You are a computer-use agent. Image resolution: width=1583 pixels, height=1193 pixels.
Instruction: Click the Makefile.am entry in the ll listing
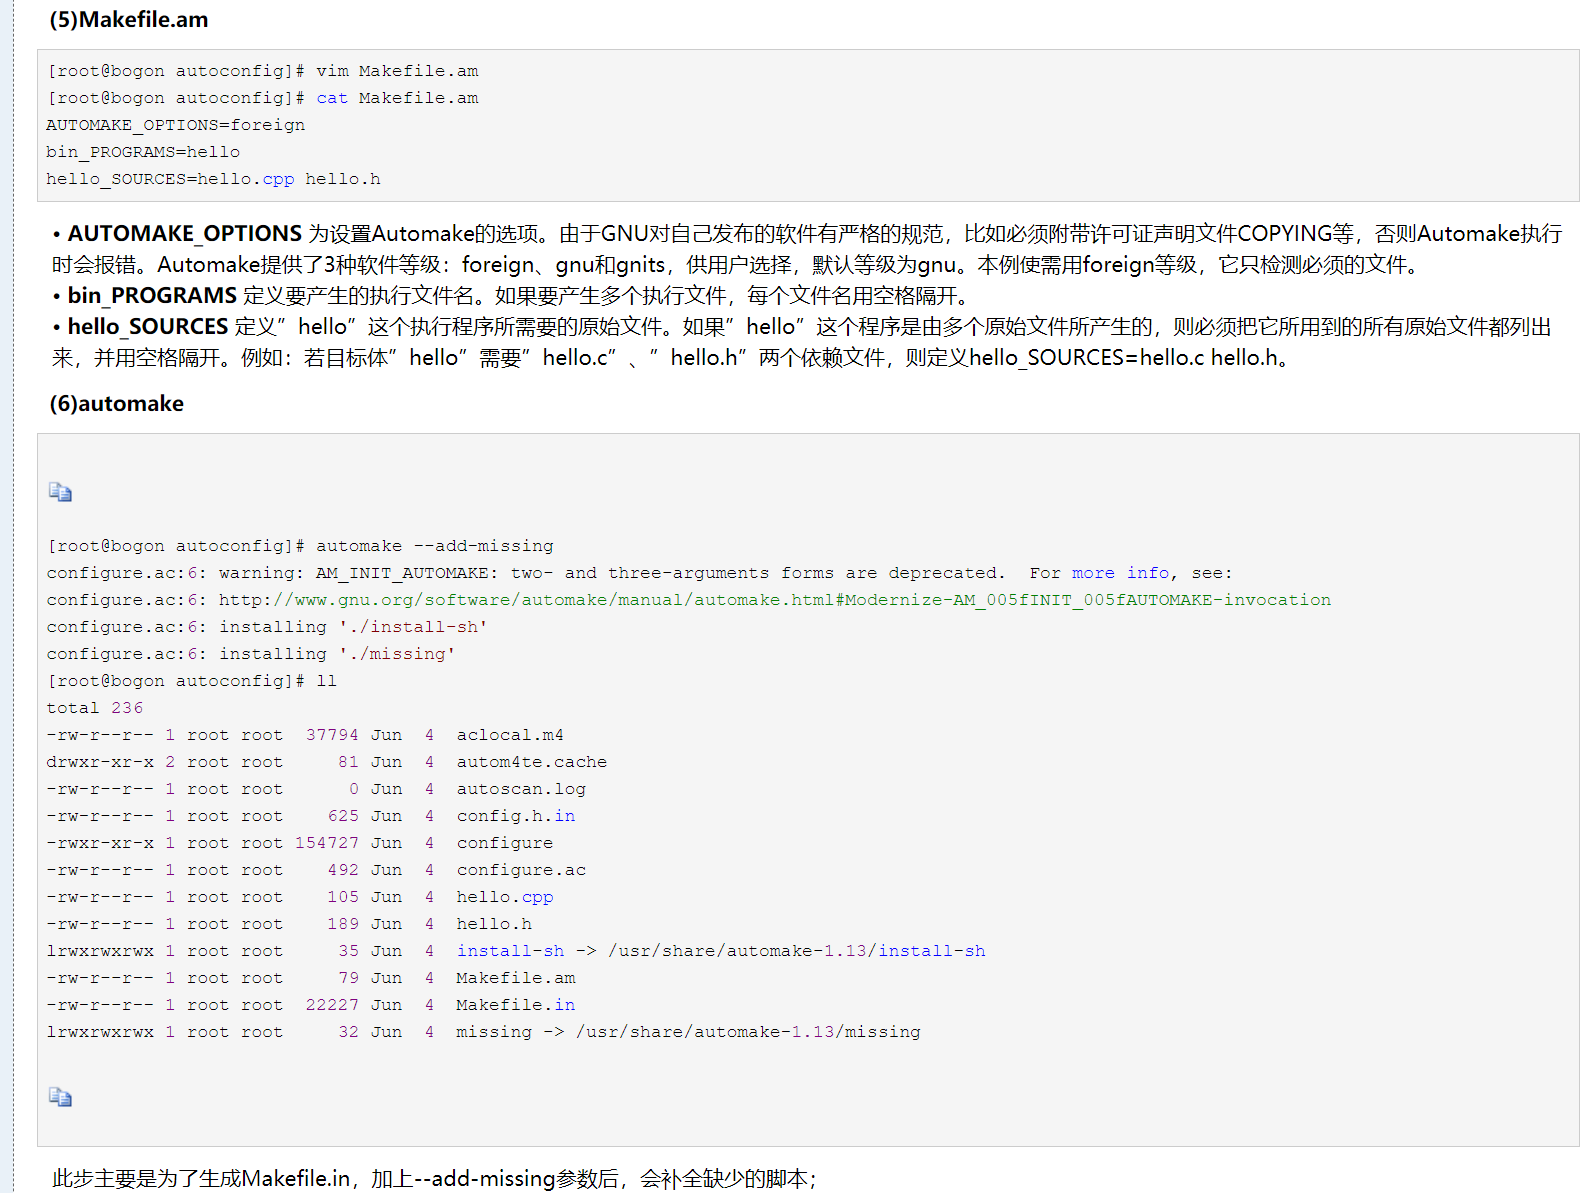516,978
